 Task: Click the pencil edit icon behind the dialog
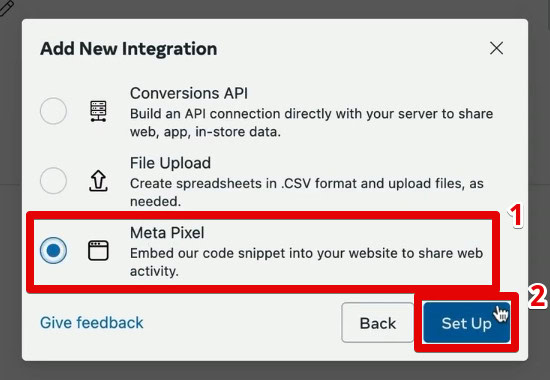[6, 8]
